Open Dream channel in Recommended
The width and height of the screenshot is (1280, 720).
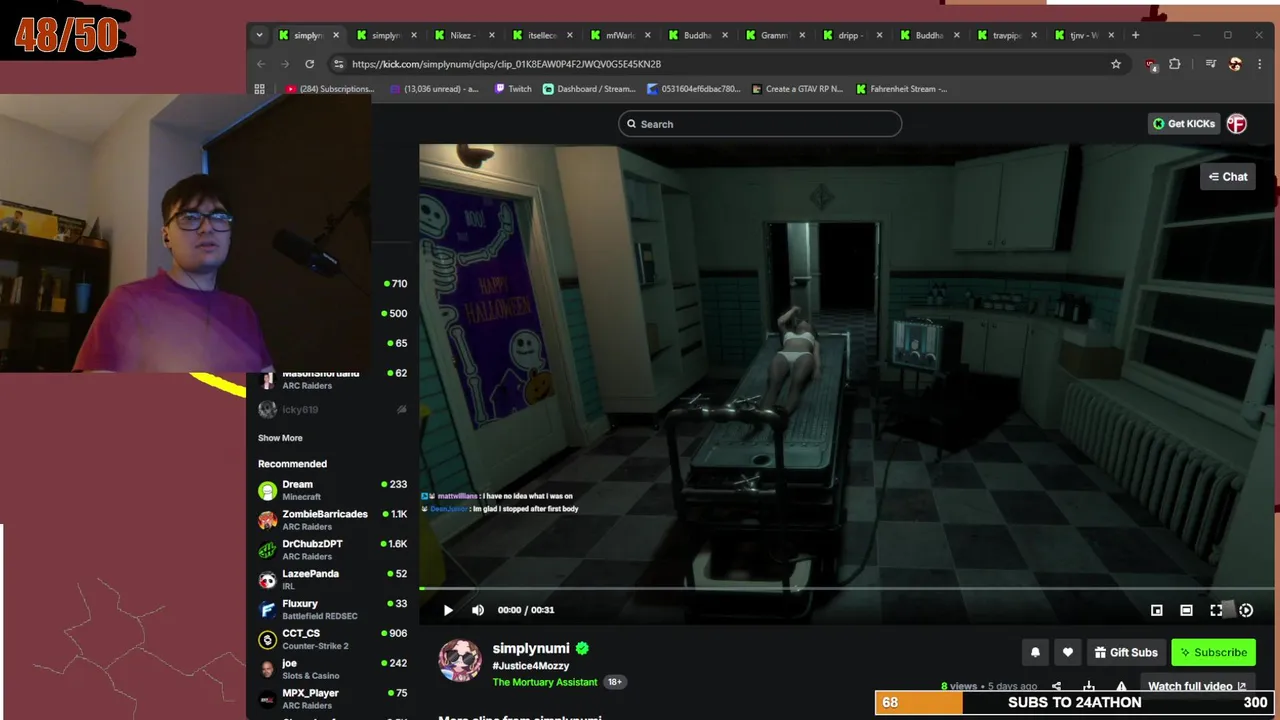[x=332, y=490]
